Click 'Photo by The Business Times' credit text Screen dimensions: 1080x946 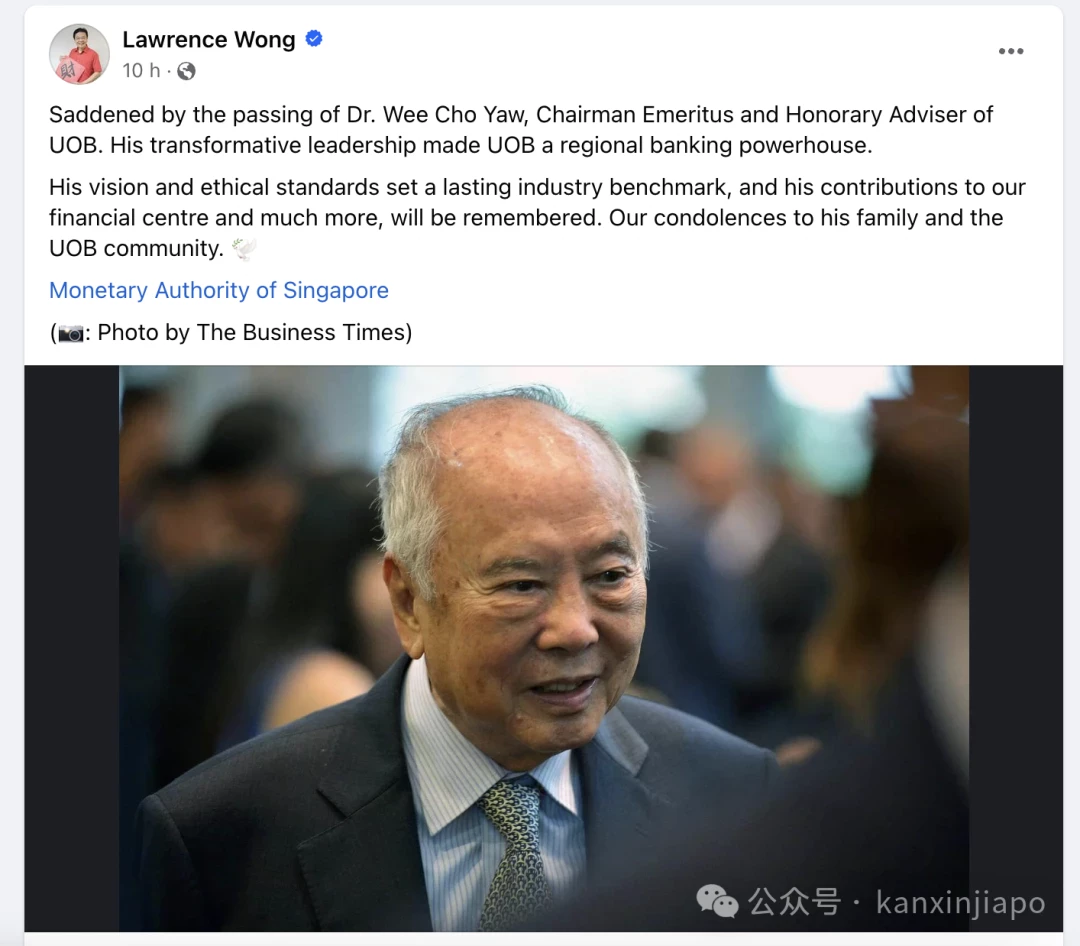pos(254,333)
